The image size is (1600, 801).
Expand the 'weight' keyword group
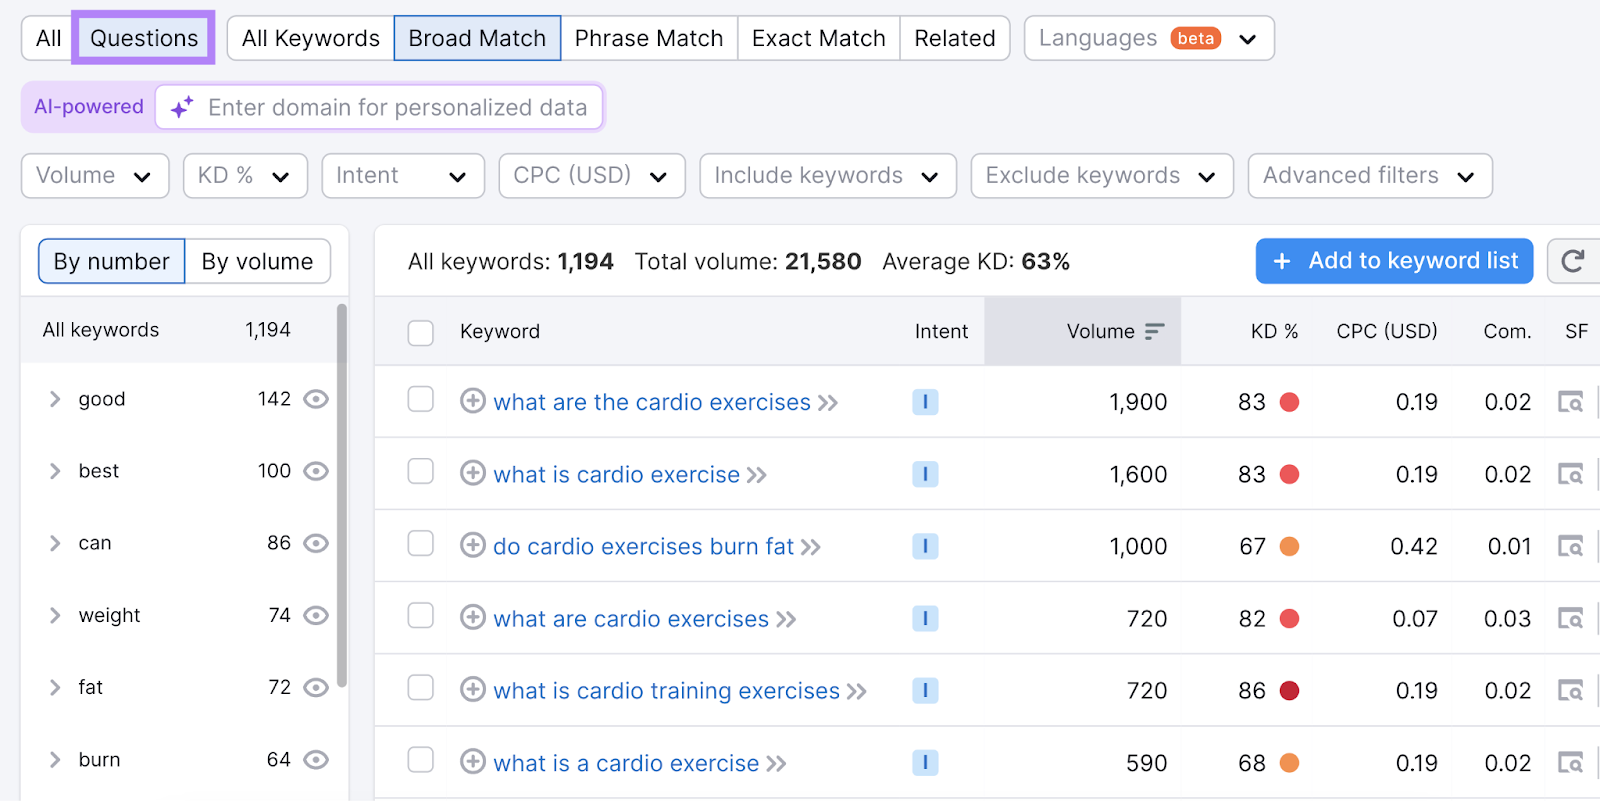tap(55, 615)
